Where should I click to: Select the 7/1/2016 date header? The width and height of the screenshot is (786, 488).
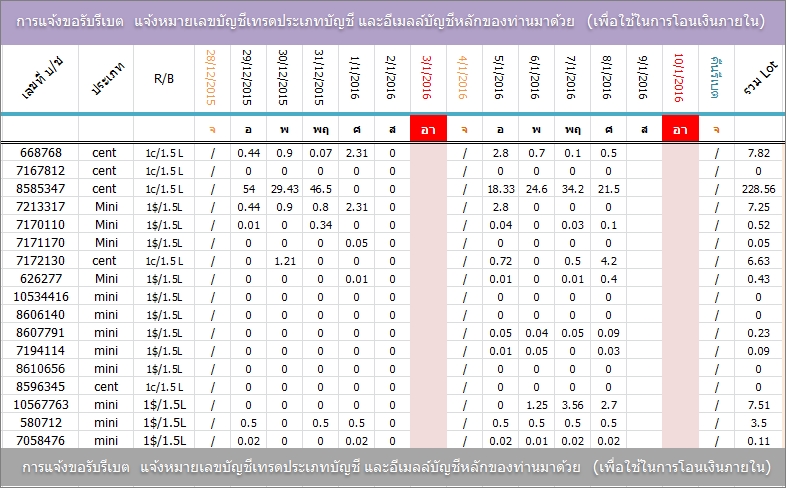point(571,77)
